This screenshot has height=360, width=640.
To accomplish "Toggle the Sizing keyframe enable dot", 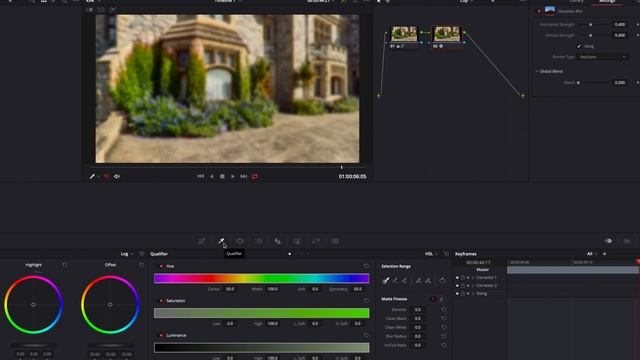I will [457, 293].
